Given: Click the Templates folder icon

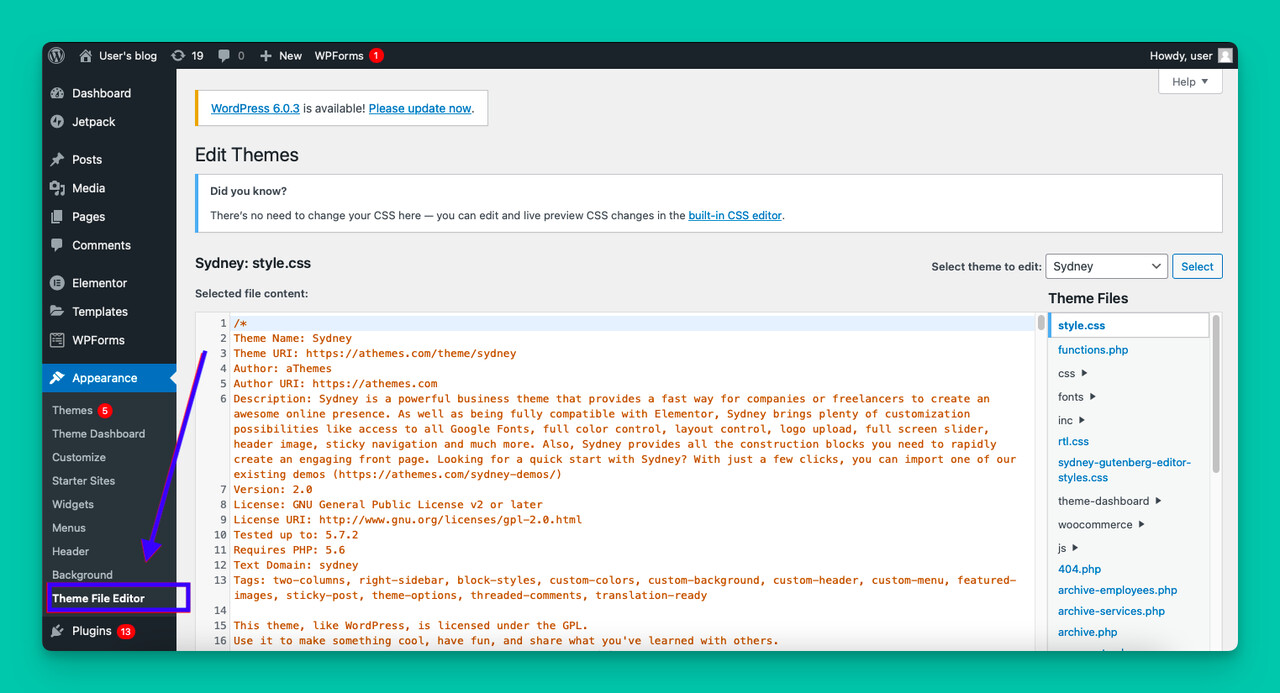Looking at the screenshot, I should click(x=57, y=311).
